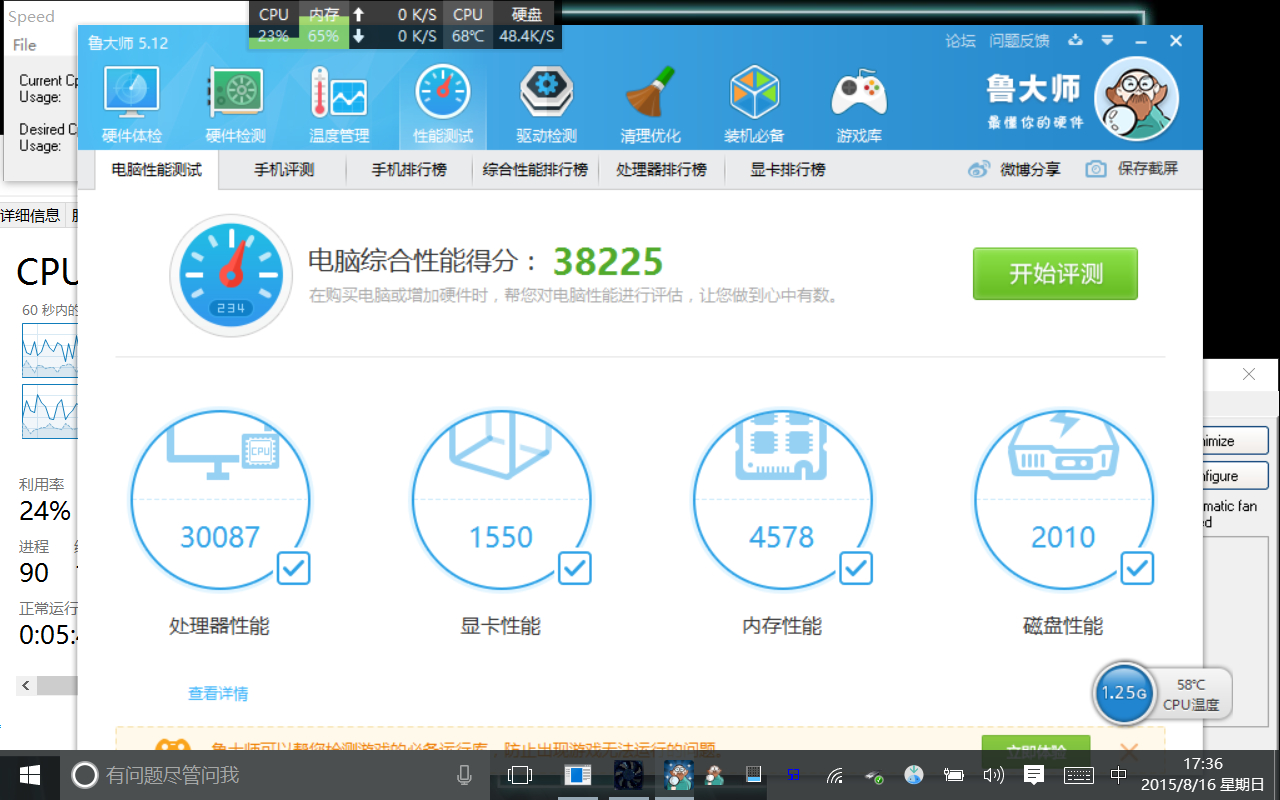Click the 内存性能 label
This screenshot has height=800, width=1280.
click(x=782, y=627)
